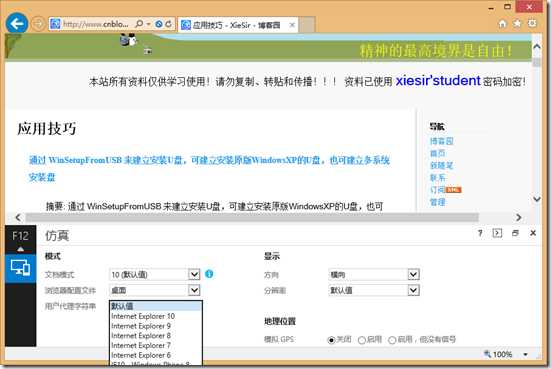The width and height of the screenshot is (551, 369).
Task: Click the horizontal scrollbar left arrow
Action: 18,218
